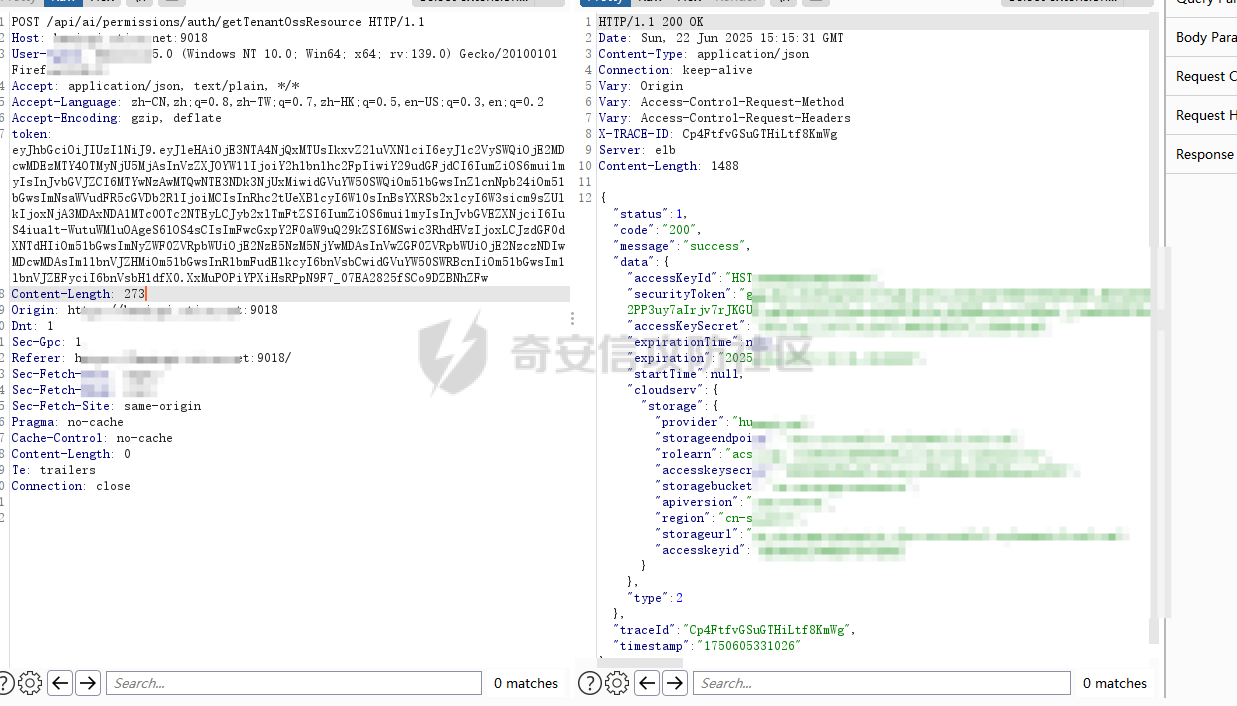1237x706 pixels.
Task: Click the Connection: close request line
Action: (71, 486)
